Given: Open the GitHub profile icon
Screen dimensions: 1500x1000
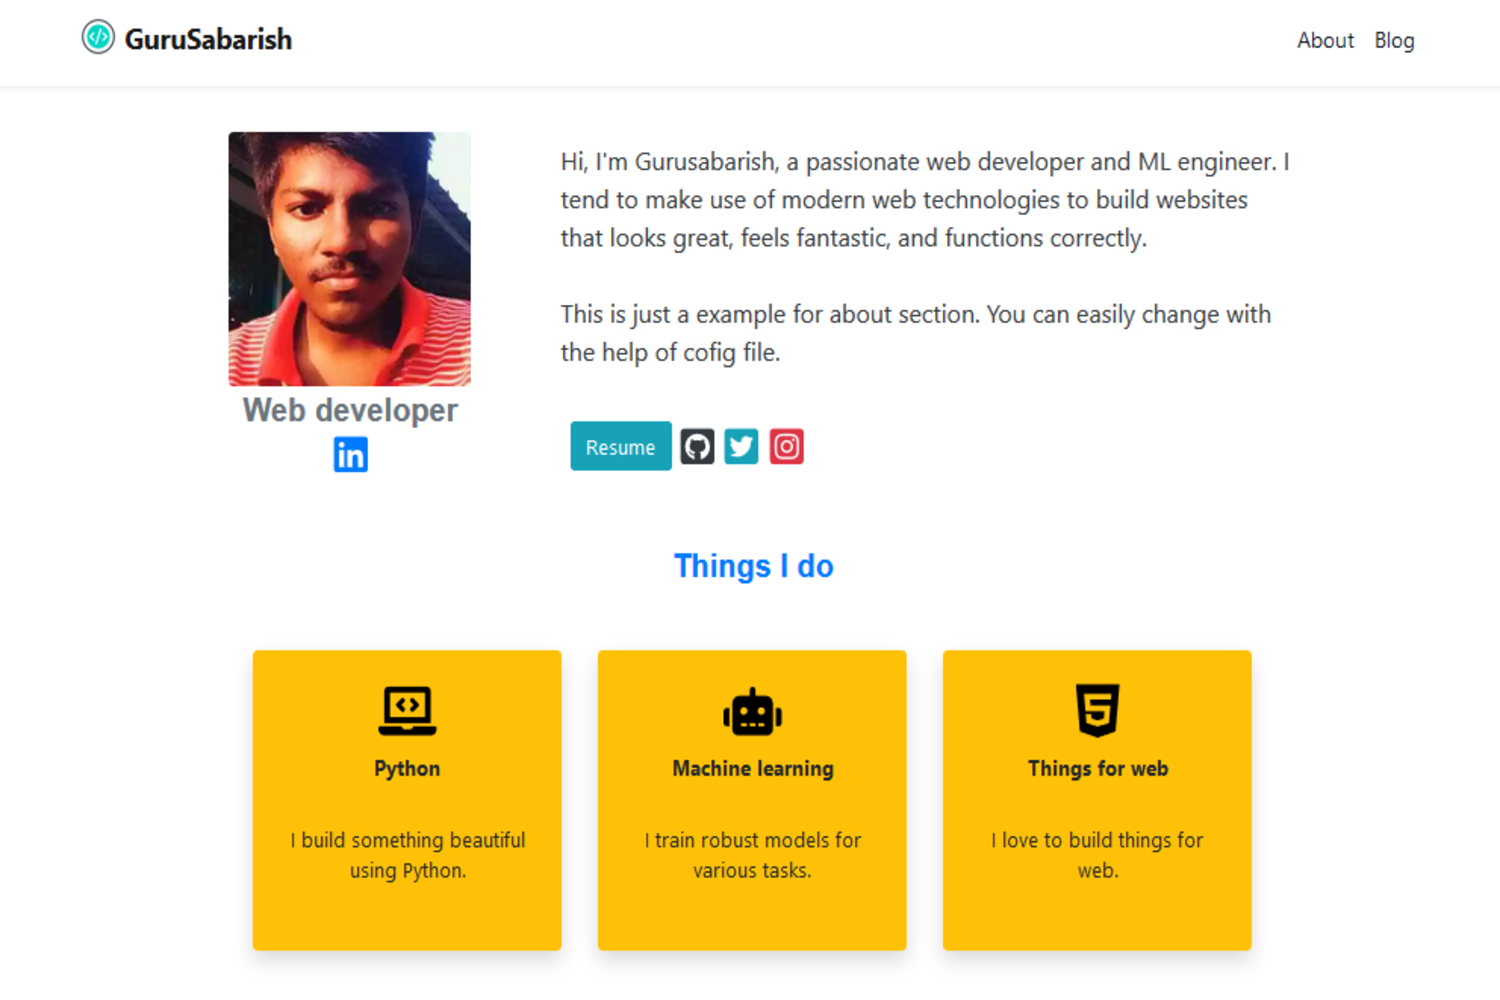Looking at the screenshot, I should [697, 446].
